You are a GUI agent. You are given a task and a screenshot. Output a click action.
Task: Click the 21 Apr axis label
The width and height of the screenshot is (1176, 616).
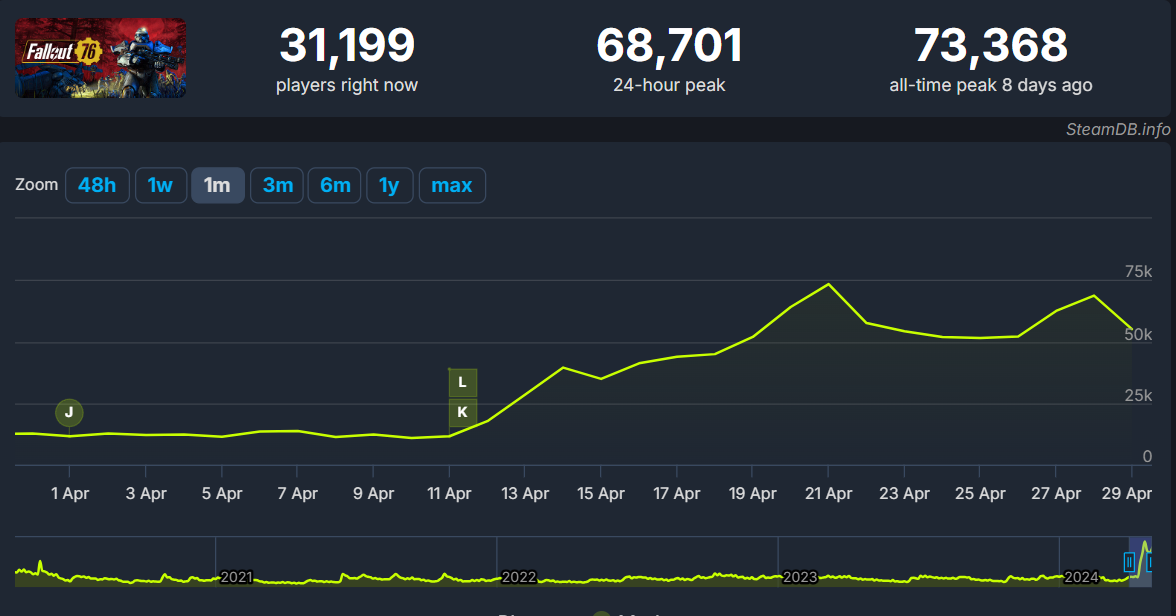828,494
